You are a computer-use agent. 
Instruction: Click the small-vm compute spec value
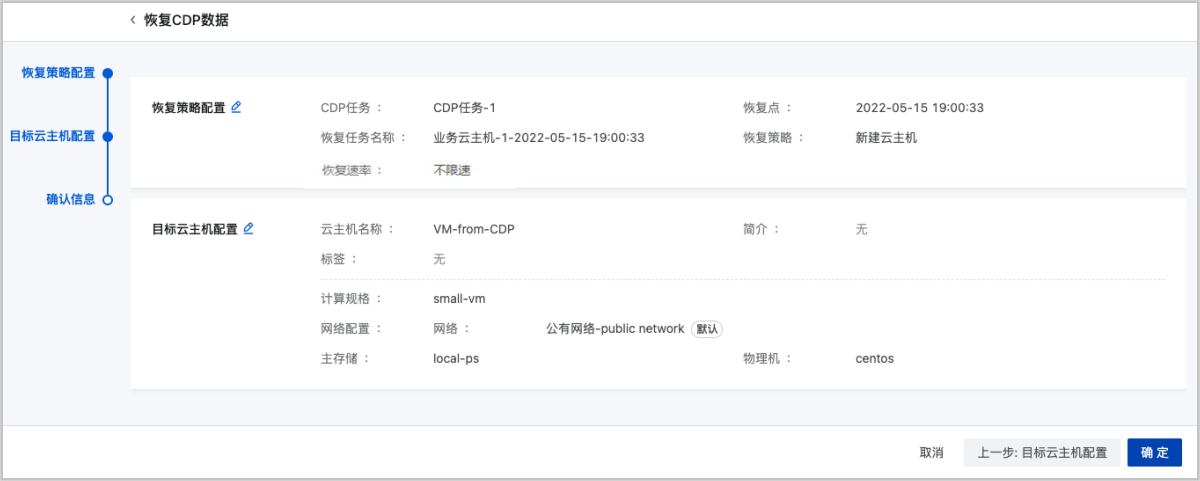(x=459, y=299)
